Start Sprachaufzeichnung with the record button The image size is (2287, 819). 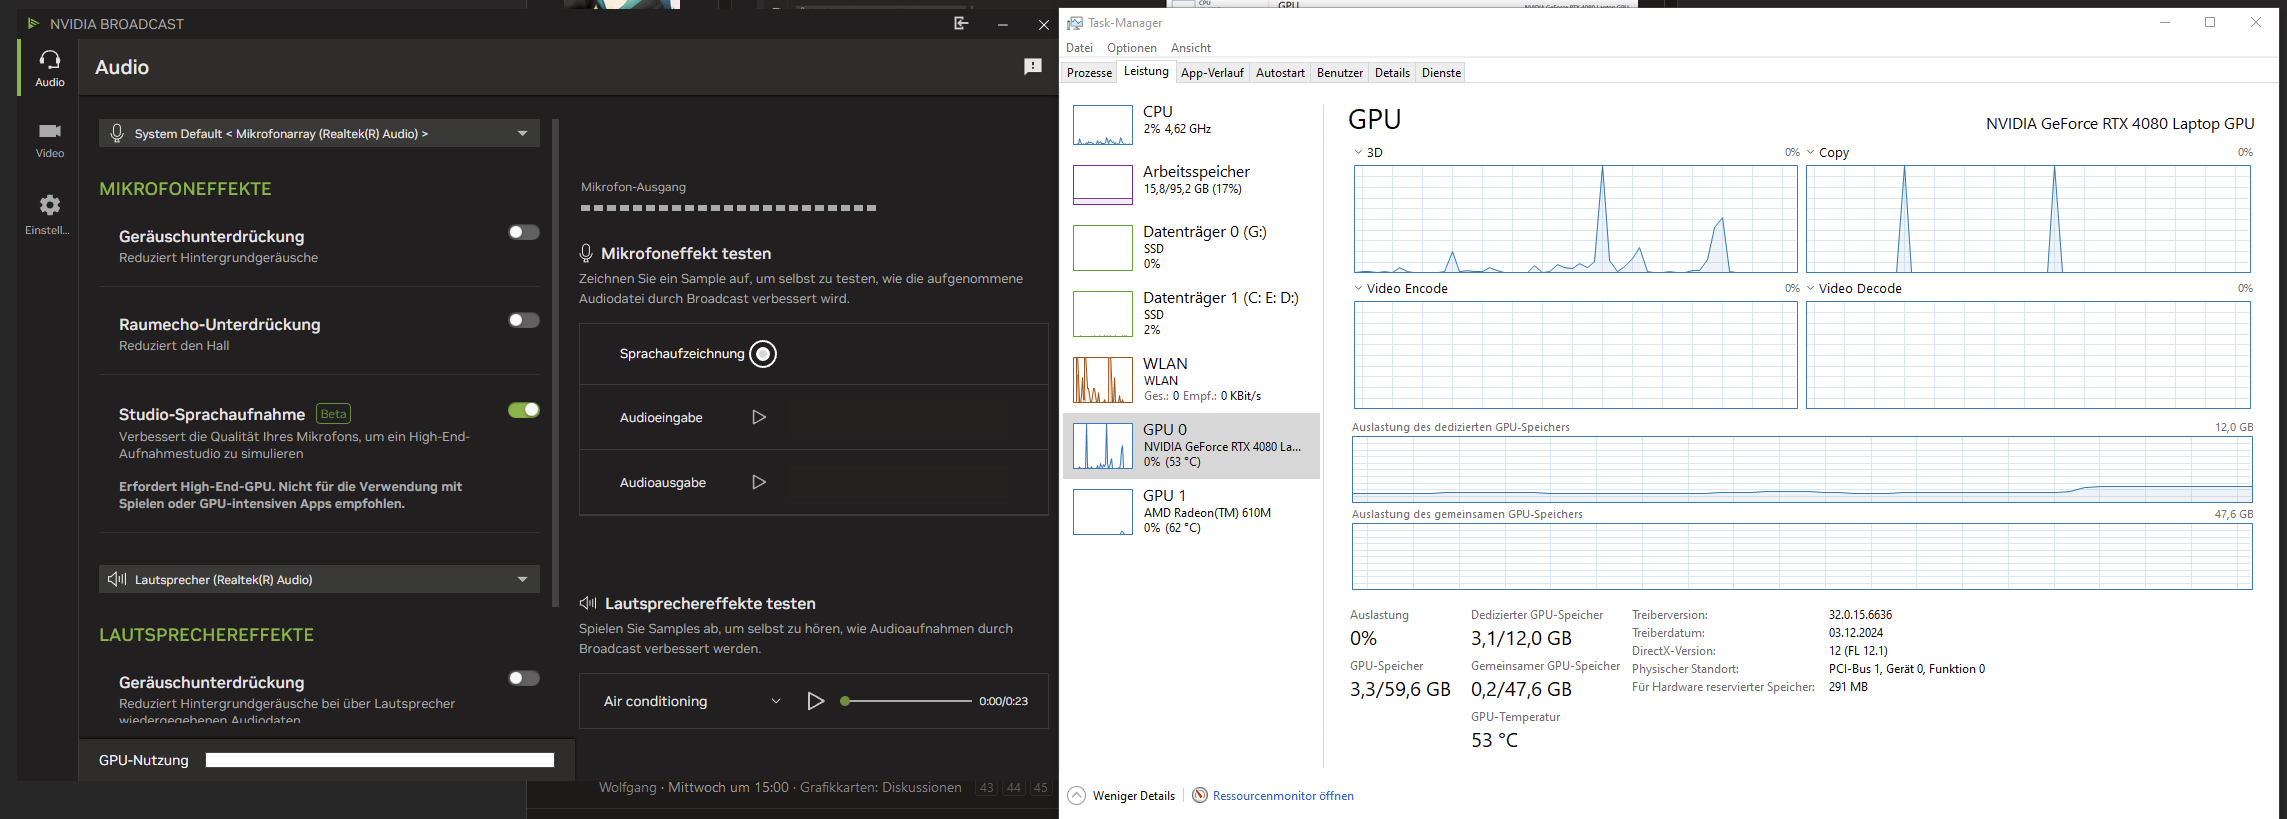763,354
